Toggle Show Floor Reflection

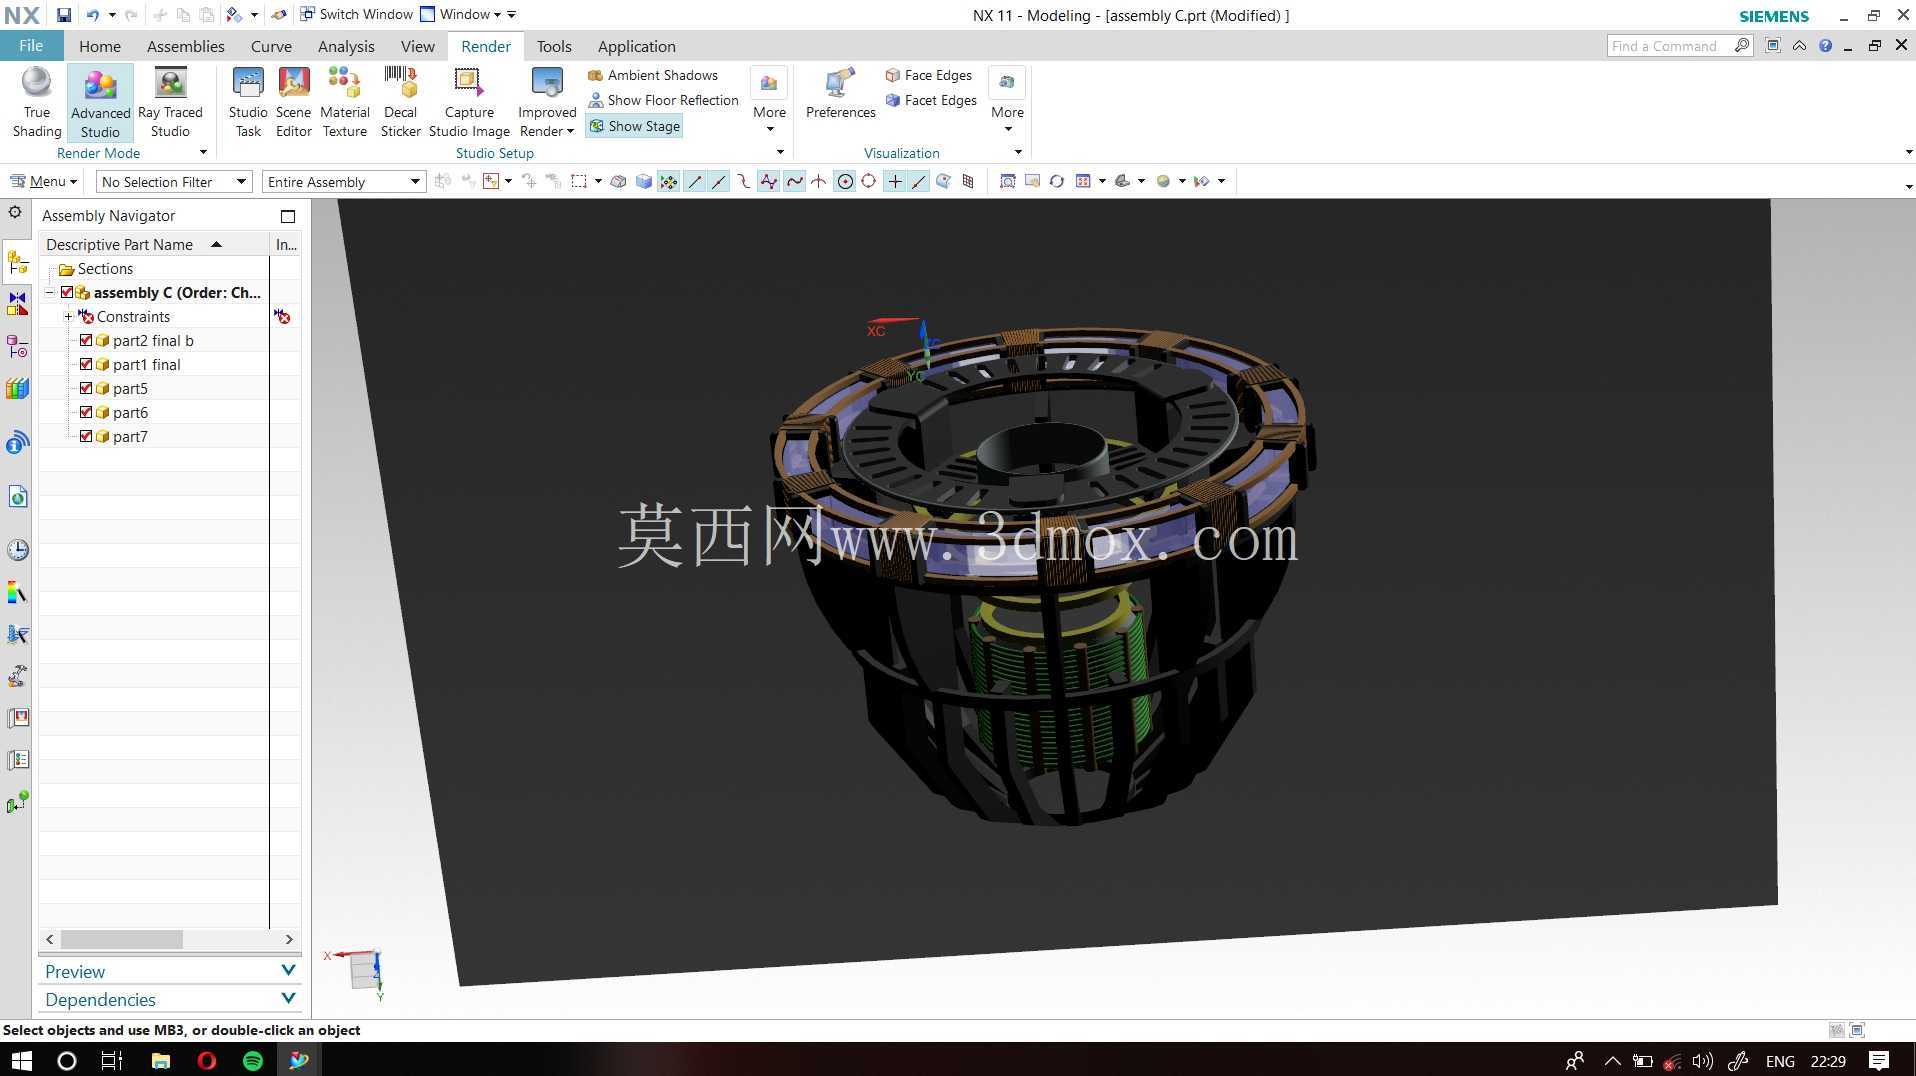(663, 100)
